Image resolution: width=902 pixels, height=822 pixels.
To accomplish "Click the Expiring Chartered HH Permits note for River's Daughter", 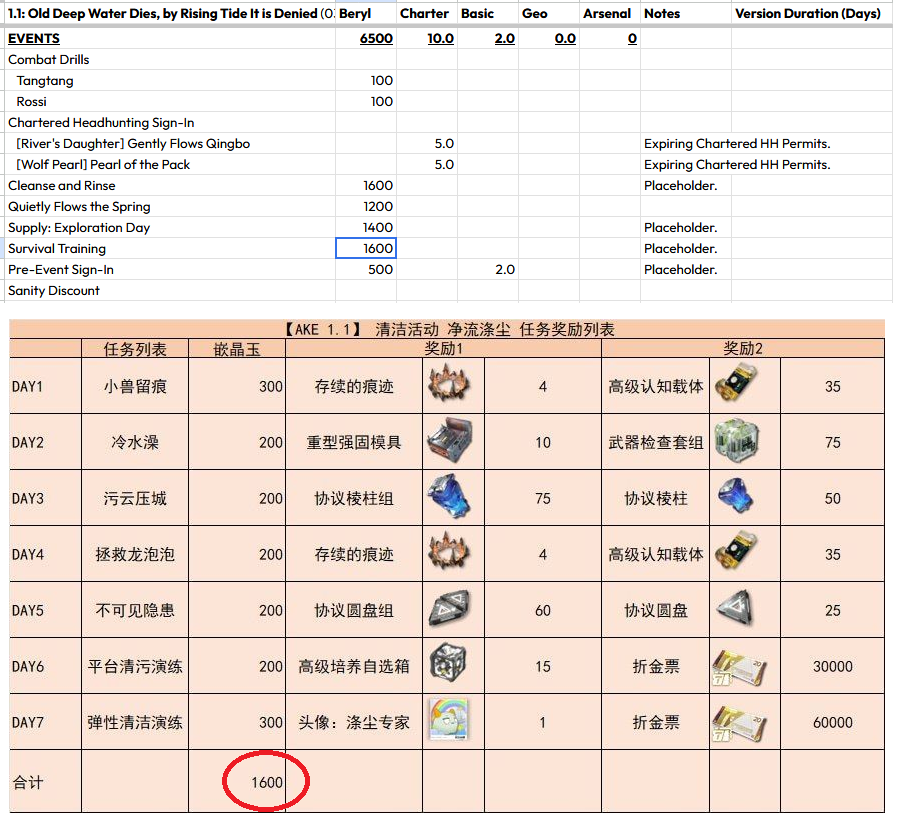I will click(x=737, y=144).
